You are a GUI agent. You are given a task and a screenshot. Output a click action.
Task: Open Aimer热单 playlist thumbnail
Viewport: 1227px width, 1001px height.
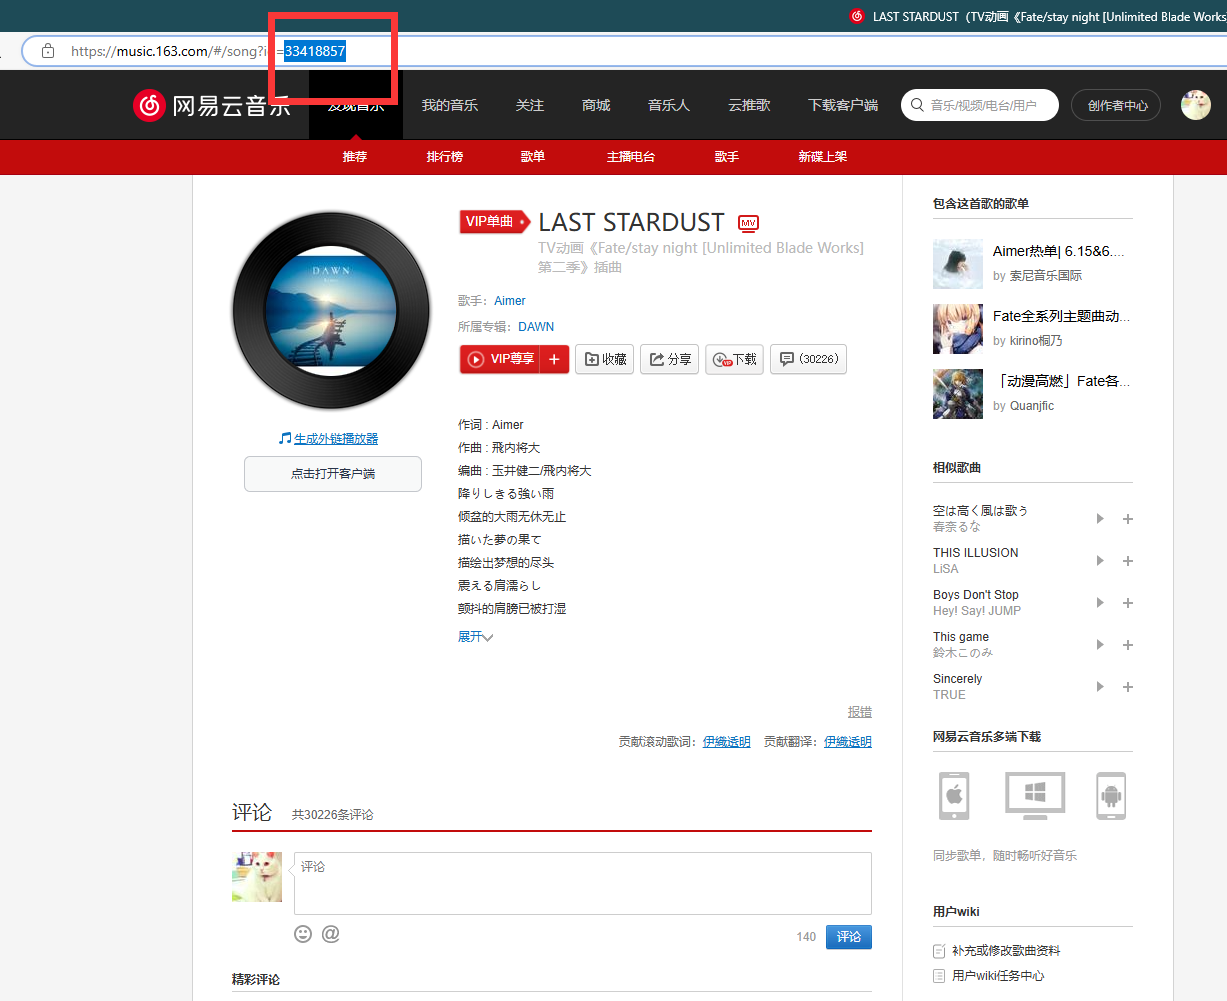click(x=958, y=264)
